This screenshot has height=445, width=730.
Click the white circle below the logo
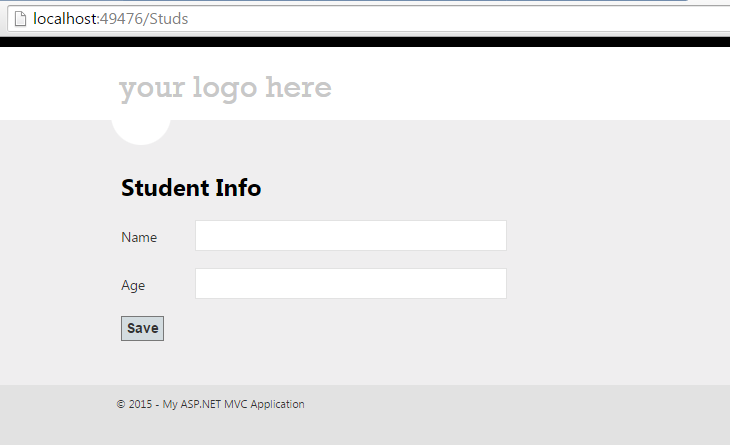(x=141, y=130)
